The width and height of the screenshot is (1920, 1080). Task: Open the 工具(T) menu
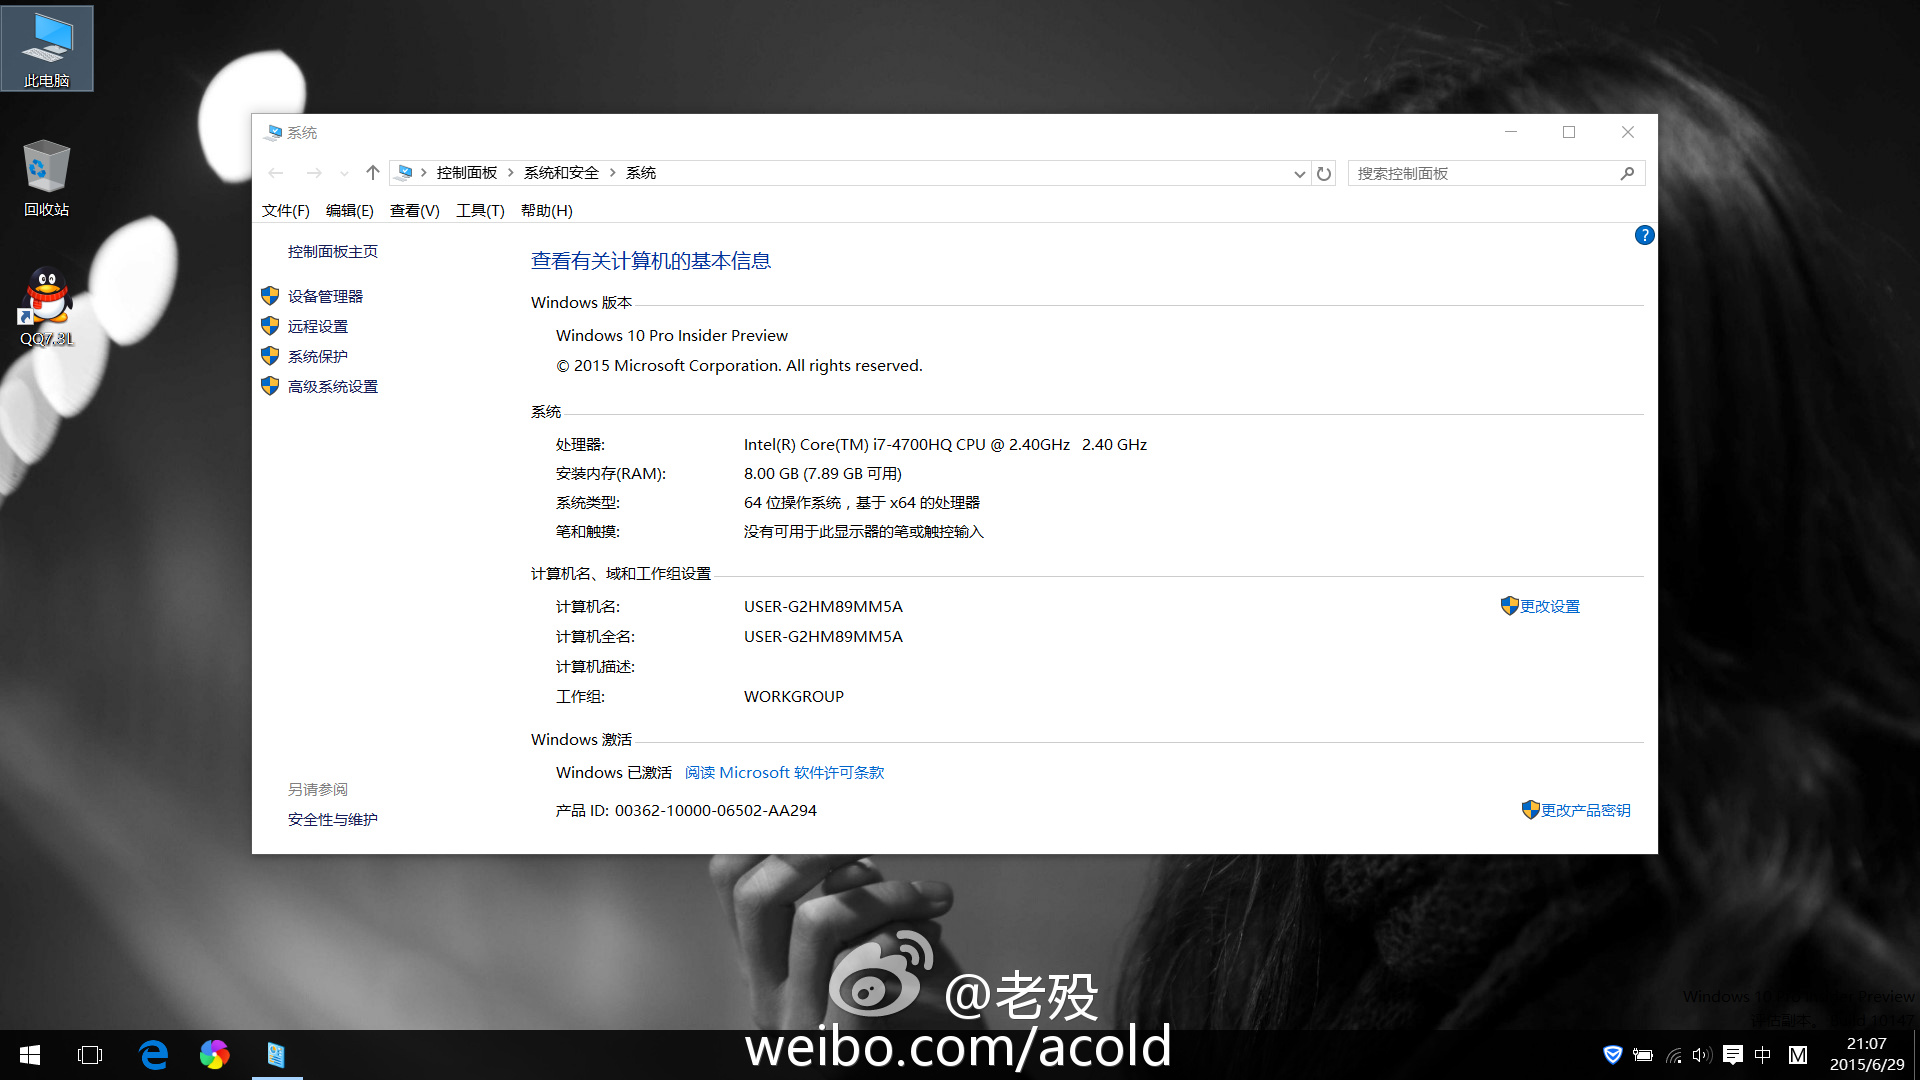point(480,211)
